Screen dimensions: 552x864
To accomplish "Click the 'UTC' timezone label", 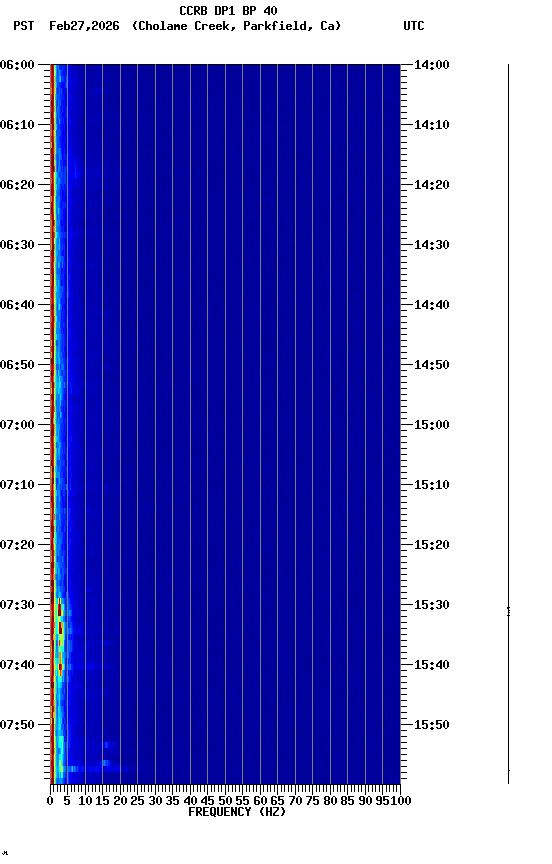I will (x=414, y=26).
